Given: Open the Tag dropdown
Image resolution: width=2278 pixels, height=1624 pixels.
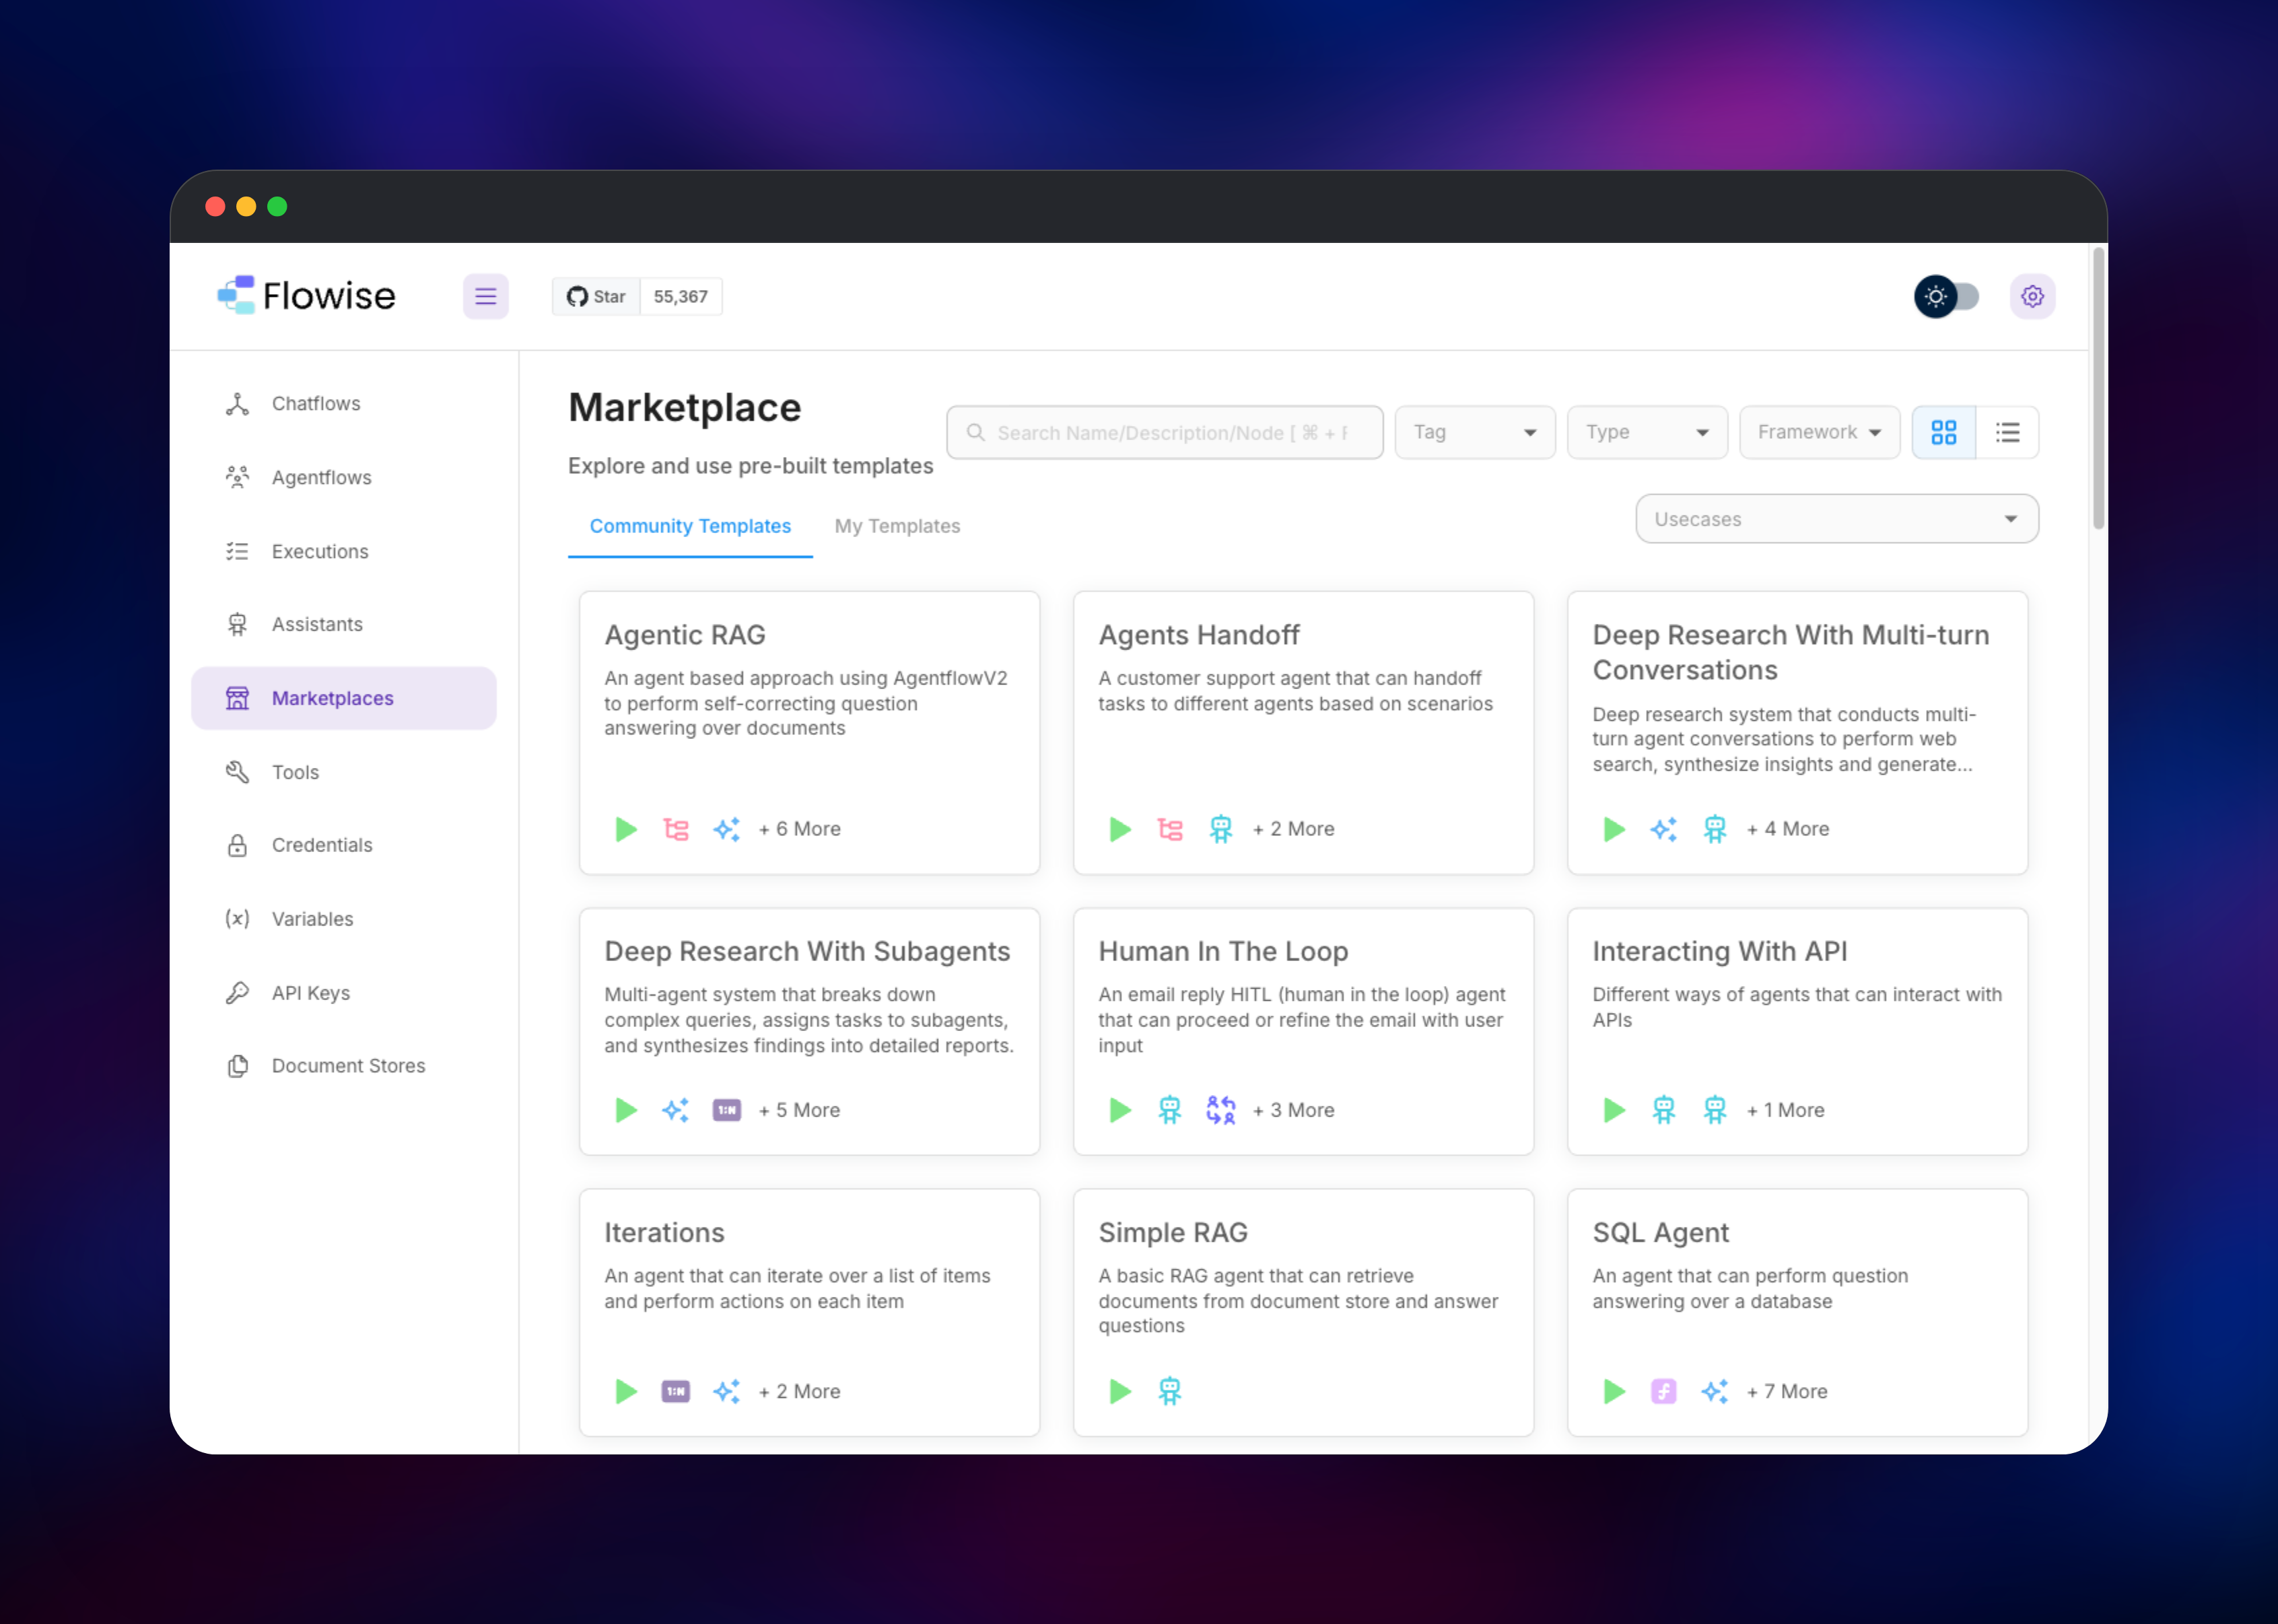Looking at the screenshot, I should [x=1474, y=432].
